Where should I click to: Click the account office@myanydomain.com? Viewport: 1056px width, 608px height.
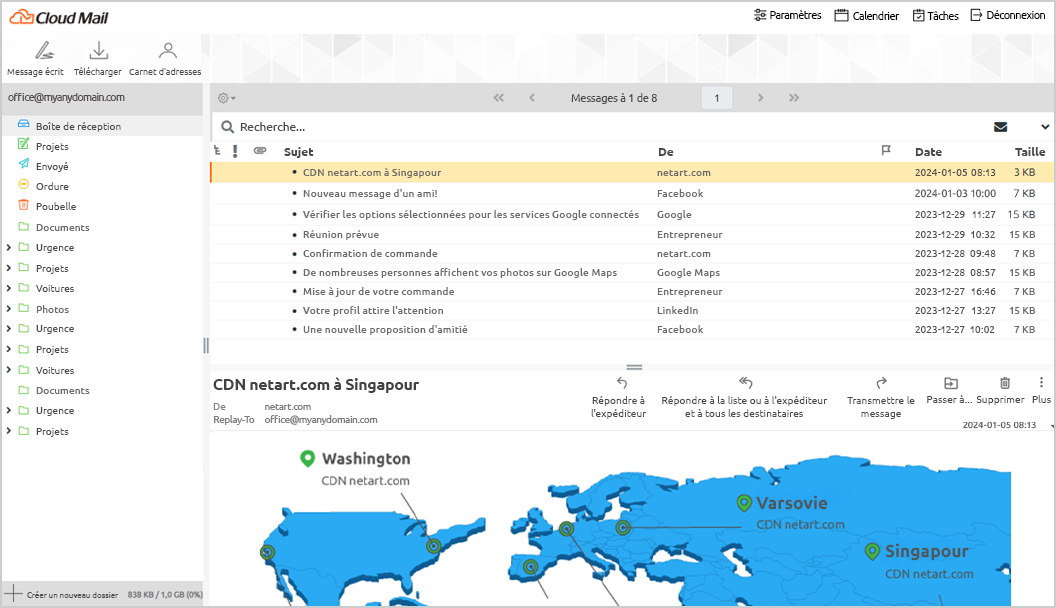point(66,97)
